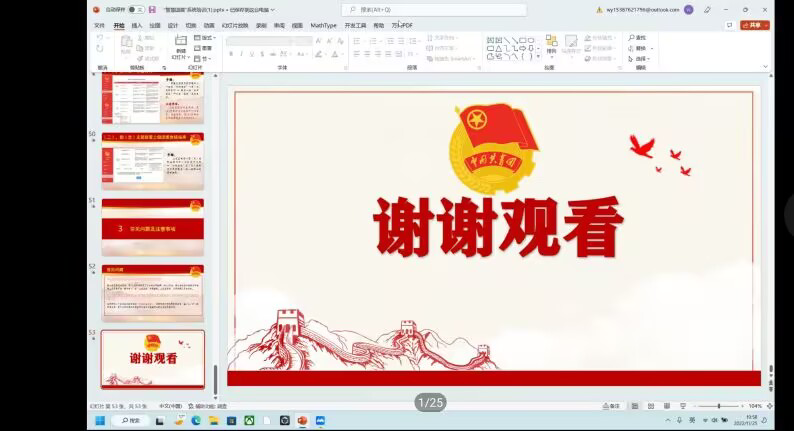
Task: Open the 选择 select dropdown
Action: (x=639, y=59)
